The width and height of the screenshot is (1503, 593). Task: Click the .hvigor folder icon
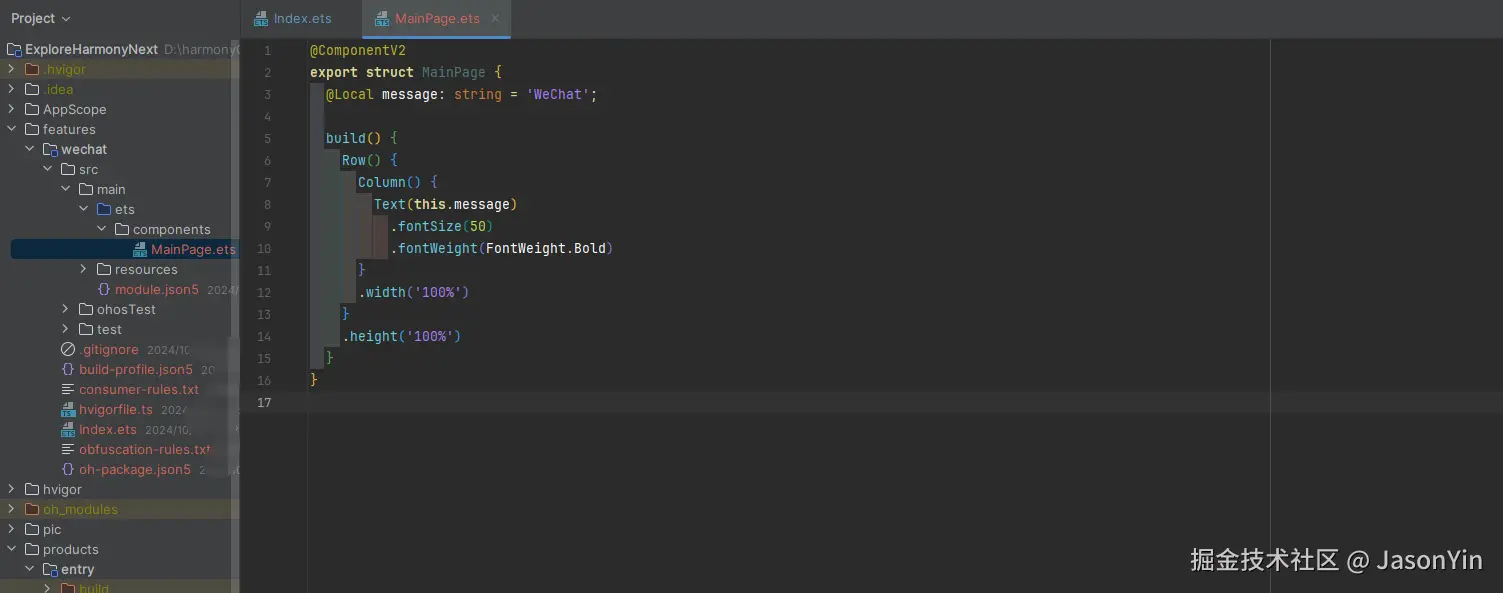click(x=32, y=69)
